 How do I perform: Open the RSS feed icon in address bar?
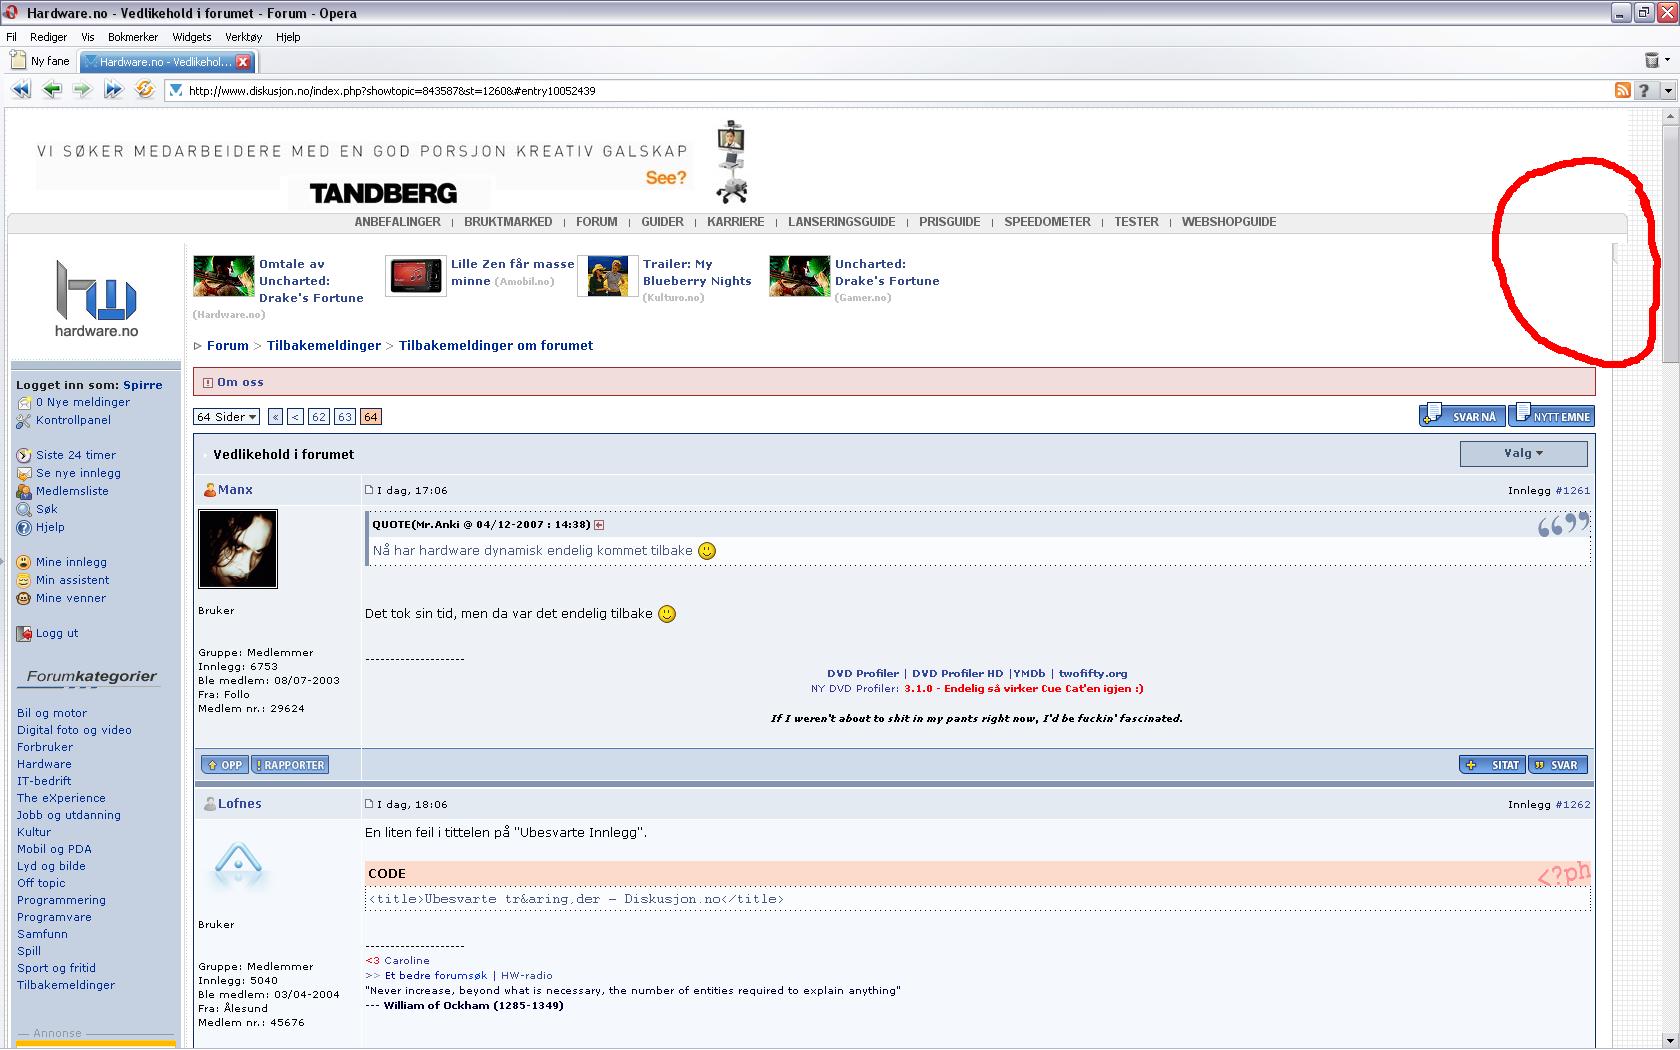pos(1623,90)
